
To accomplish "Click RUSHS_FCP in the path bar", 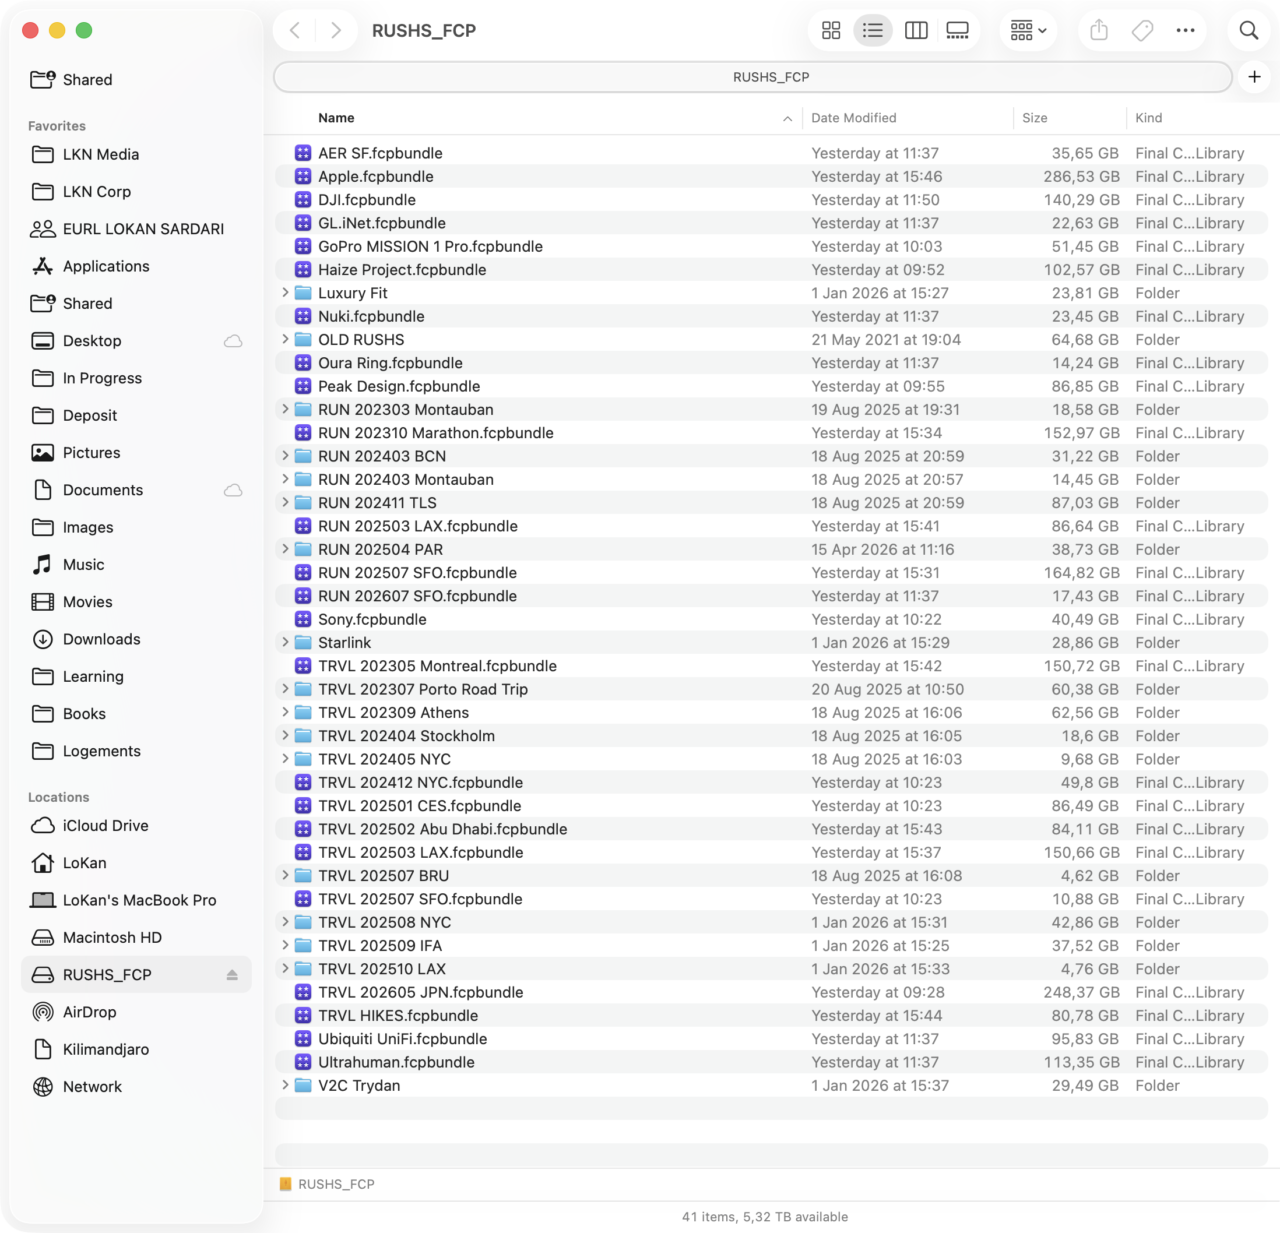I will coord(327,1184).
